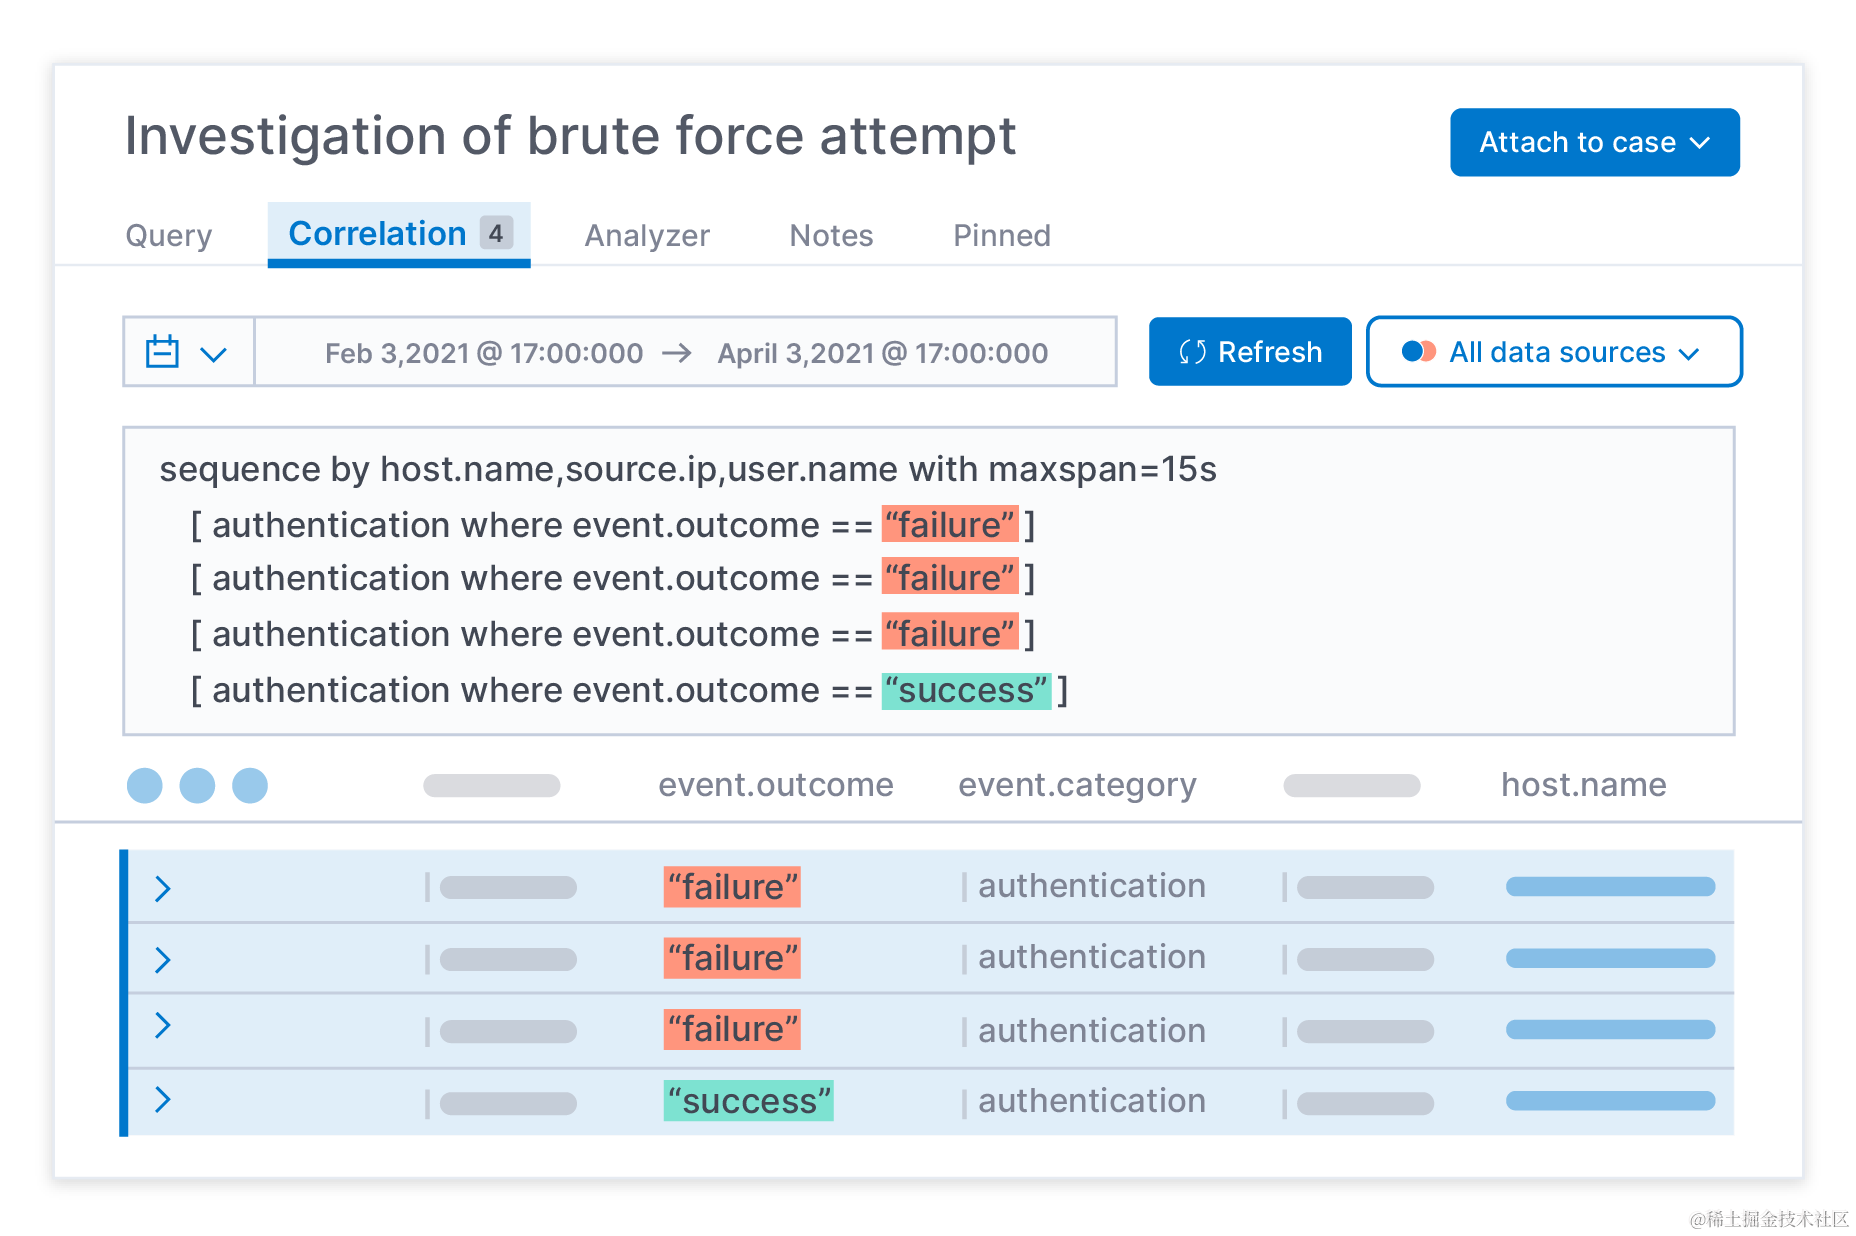Click the start date Feb 3, 2021 field
This screenshot has height=1236, width=1856.
pos(484,352)
